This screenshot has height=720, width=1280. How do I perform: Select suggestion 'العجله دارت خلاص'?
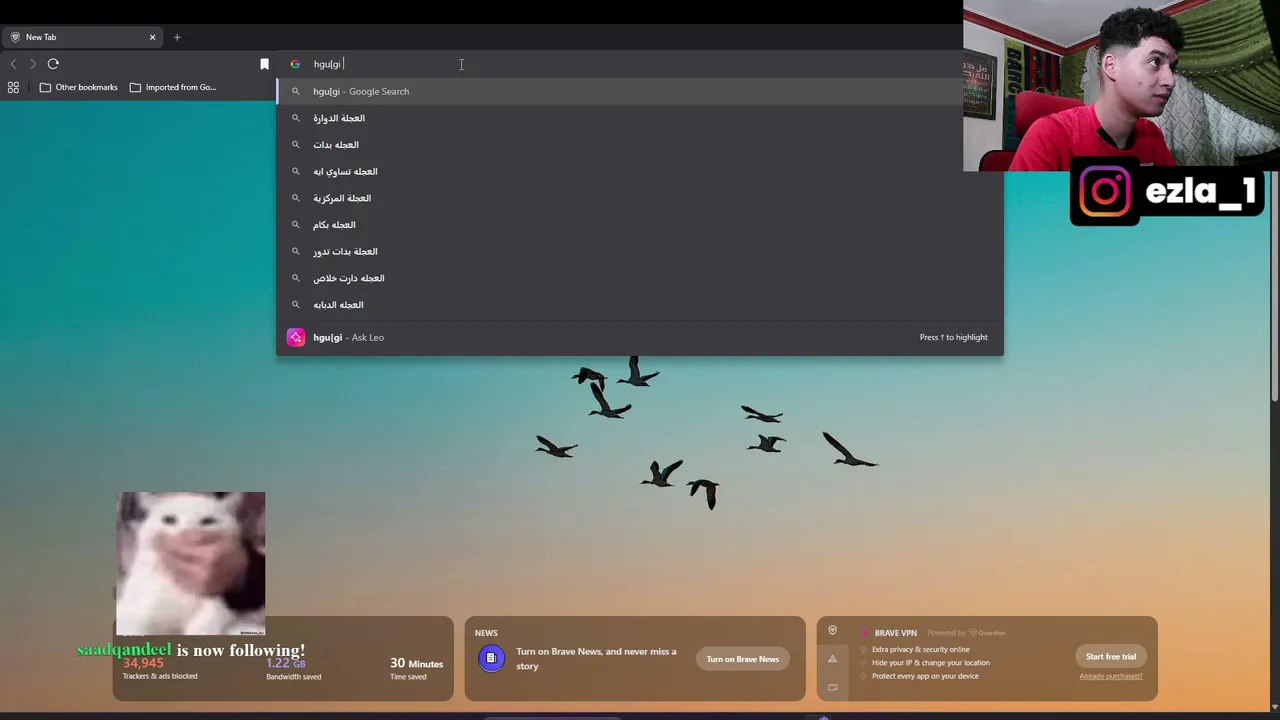640,278
